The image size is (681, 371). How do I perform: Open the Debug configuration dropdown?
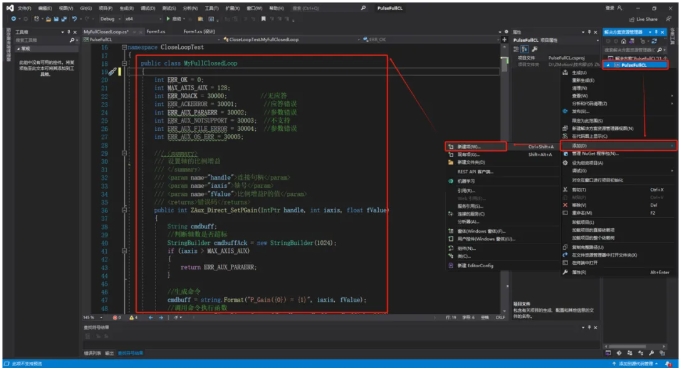[109, 19]
